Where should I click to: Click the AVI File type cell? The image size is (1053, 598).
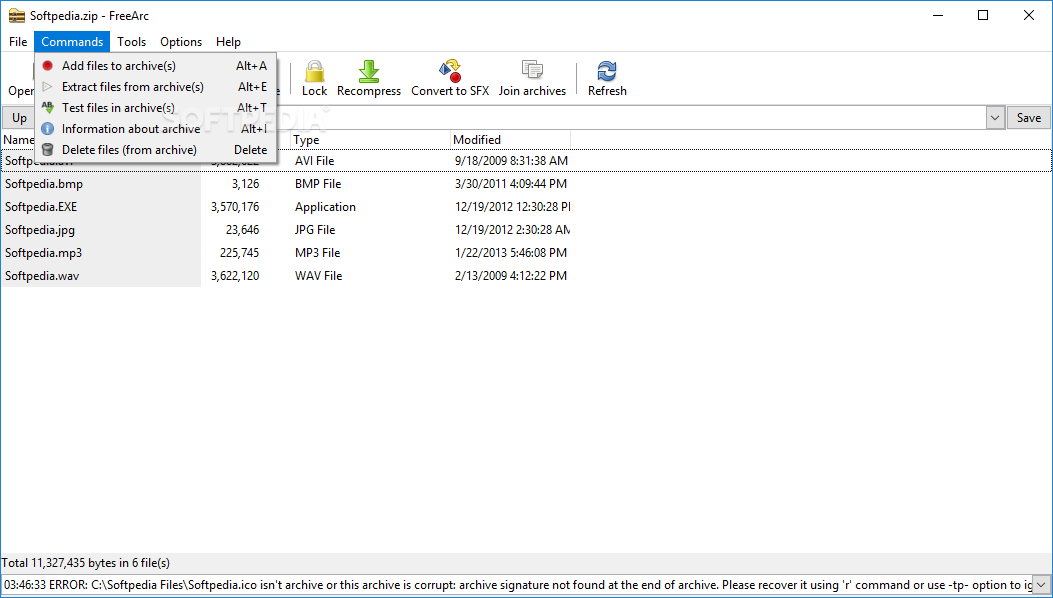click(314, 161)
